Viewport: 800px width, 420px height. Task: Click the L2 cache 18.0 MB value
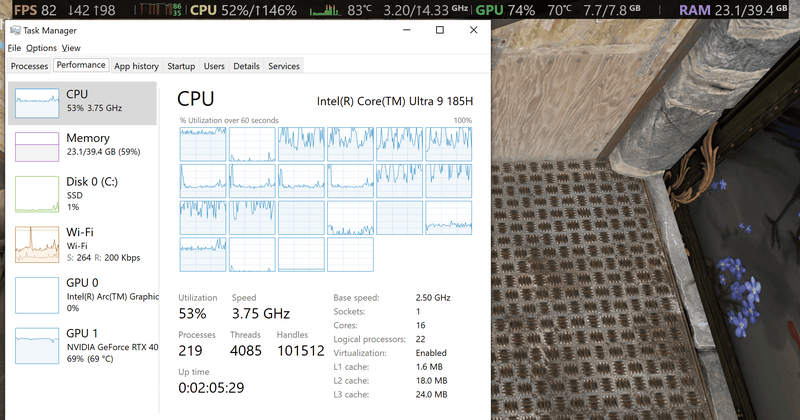(x=431, y=381)
